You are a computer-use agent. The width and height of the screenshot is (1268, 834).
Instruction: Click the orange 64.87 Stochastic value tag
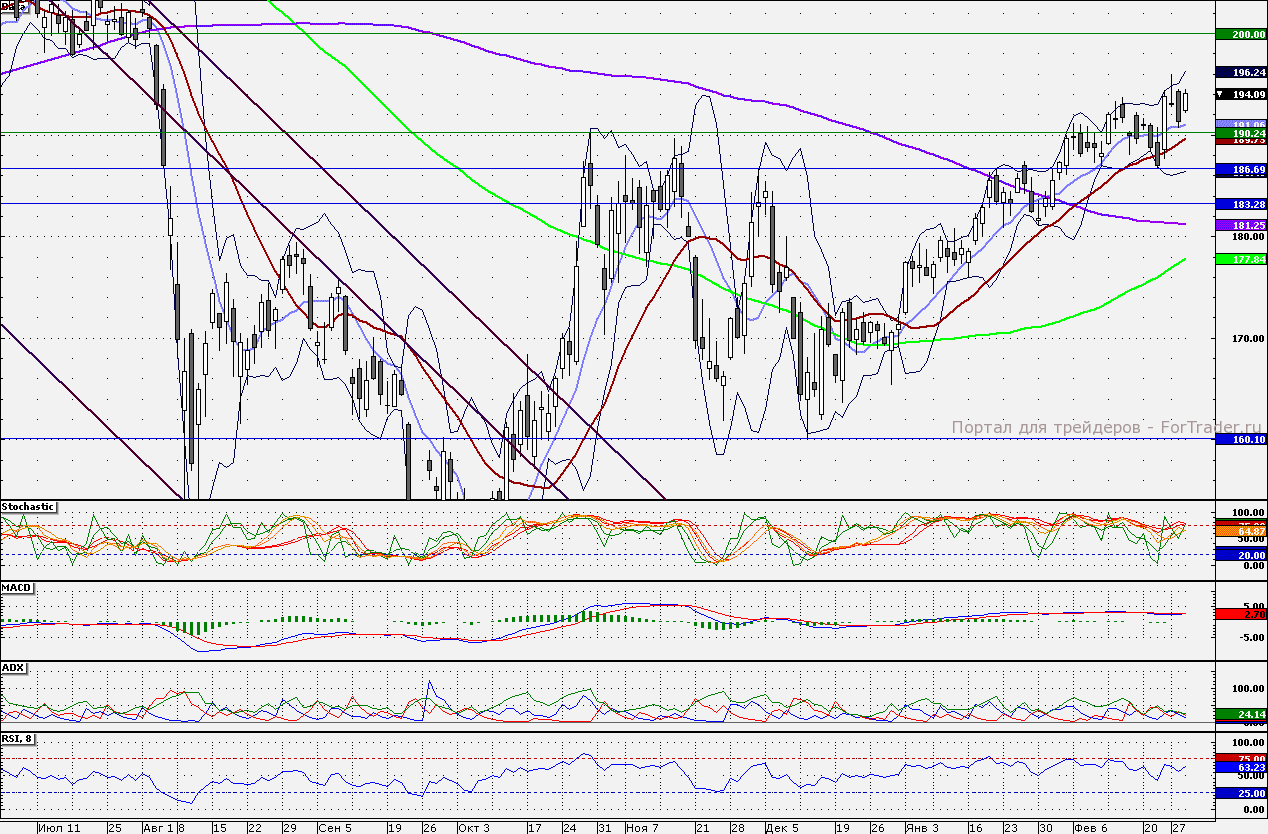pyautogui.click(x=1241, y=531)
